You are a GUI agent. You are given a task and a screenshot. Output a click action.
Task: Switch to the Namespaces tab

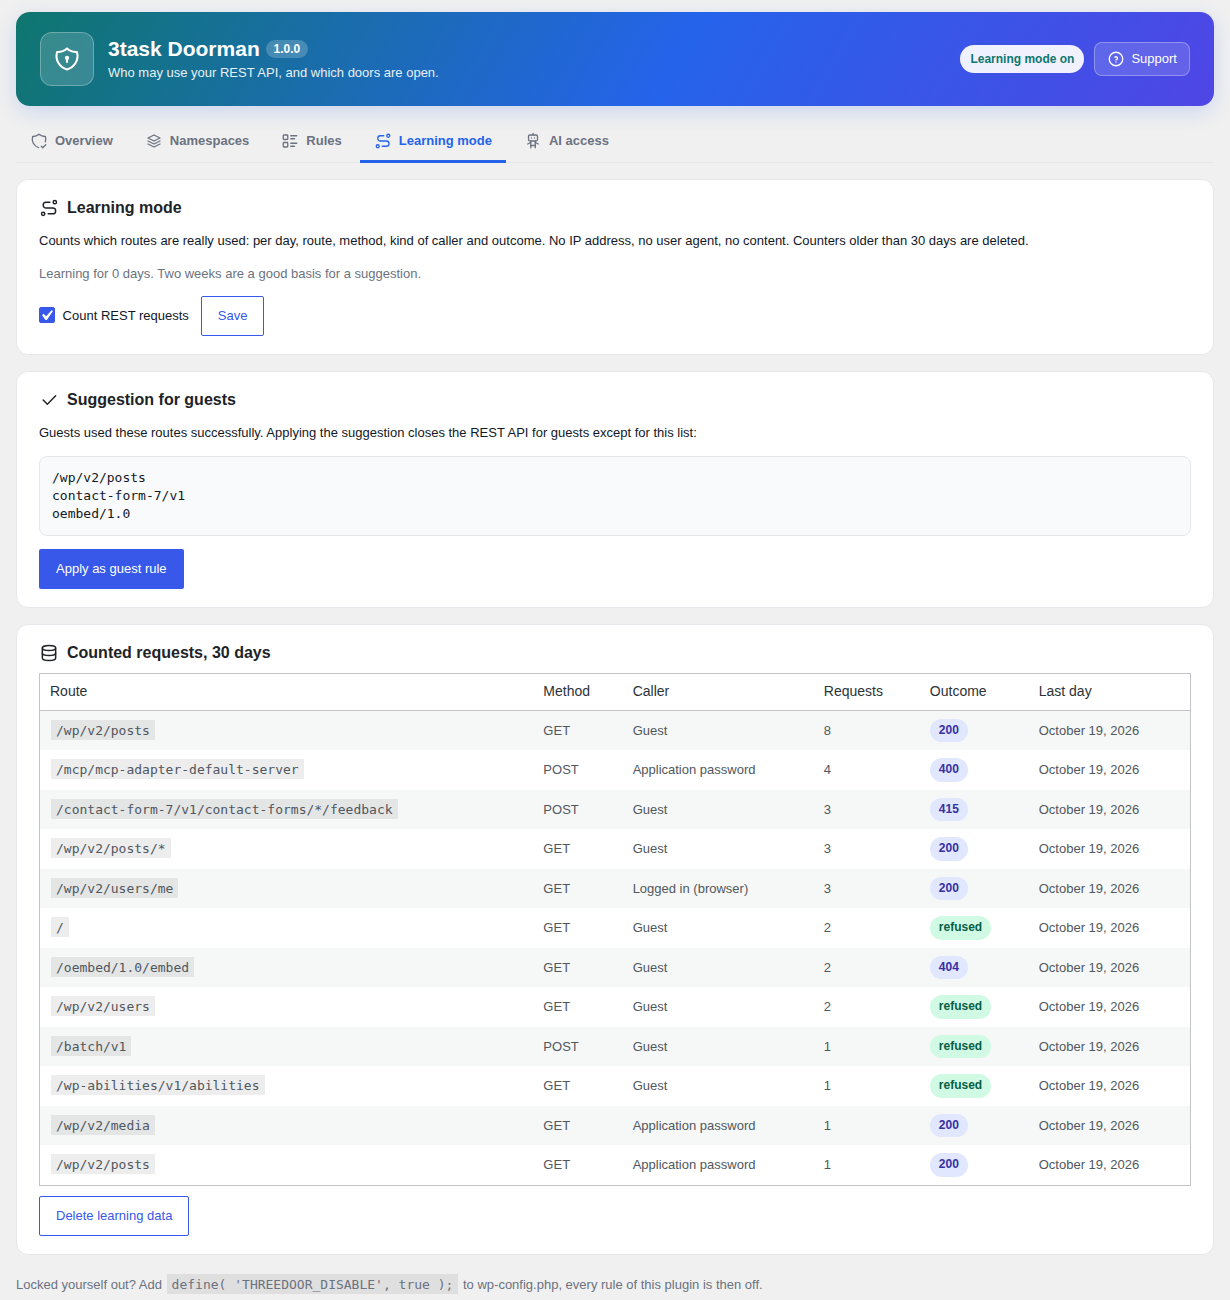tap(198, 141)
